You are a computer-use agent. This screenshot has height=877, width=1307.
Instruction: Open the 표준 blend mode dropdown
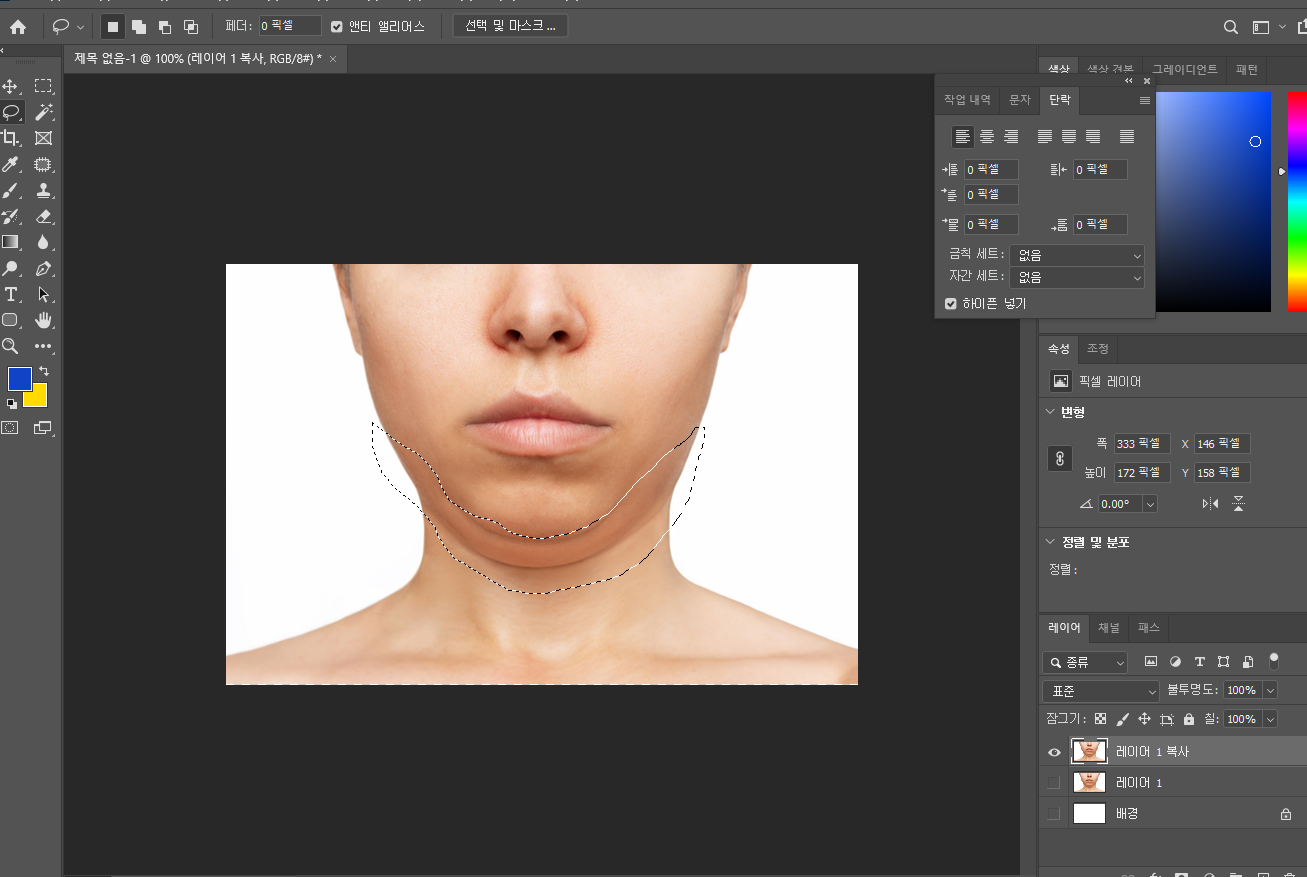coord(1100,691)
